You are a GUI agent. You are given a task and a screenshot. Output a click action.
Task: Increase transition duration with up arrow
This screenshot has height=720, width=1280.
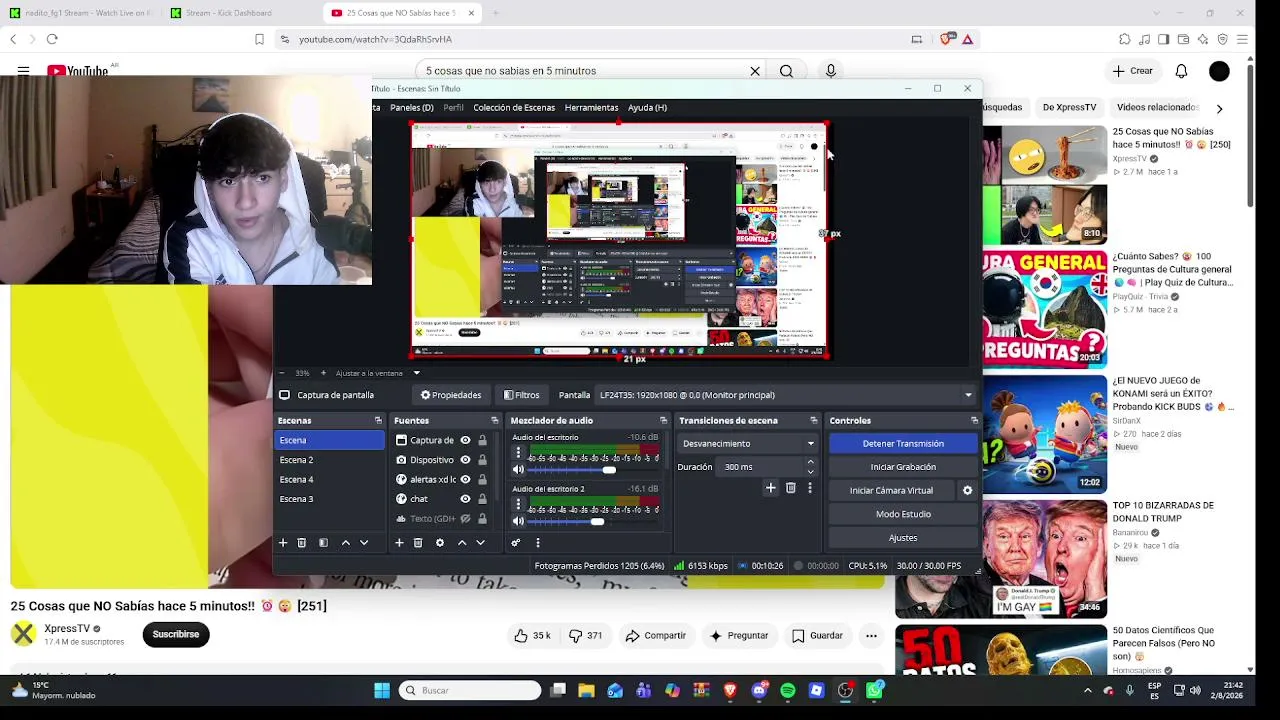pyautogui.click(x=810, y=463)
